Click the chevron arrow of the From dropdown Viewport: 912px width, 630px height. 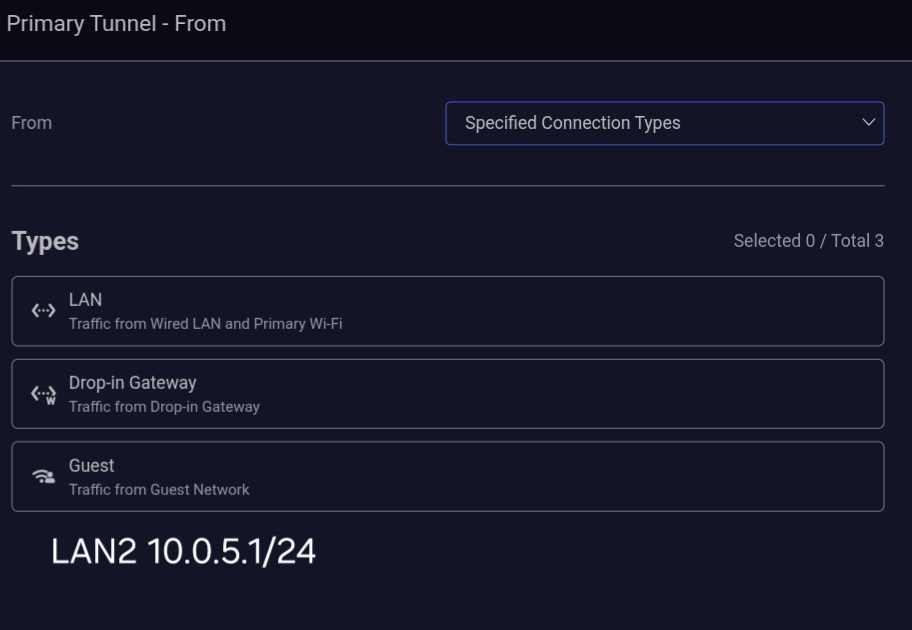tap(867, 123)
